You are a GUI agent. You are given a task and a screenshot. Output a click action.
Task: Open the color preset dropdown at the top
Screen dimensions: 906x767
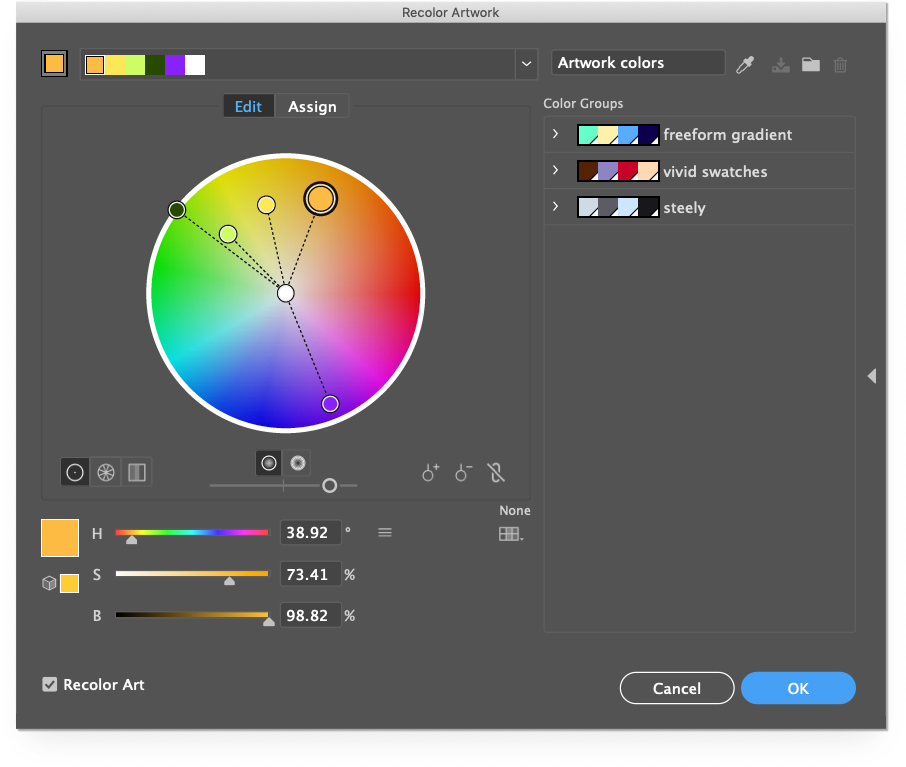tap(526, 64)
